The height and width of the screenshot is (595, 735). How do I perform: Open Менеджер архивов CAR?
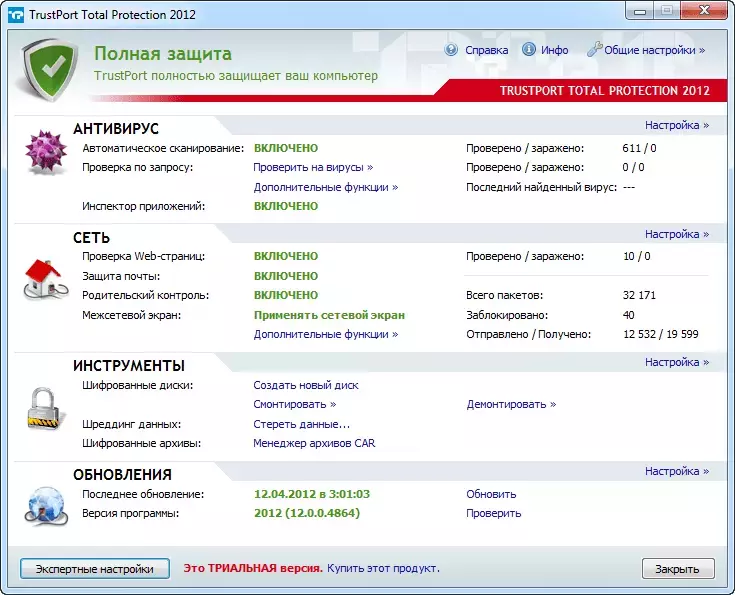point(314,443)
